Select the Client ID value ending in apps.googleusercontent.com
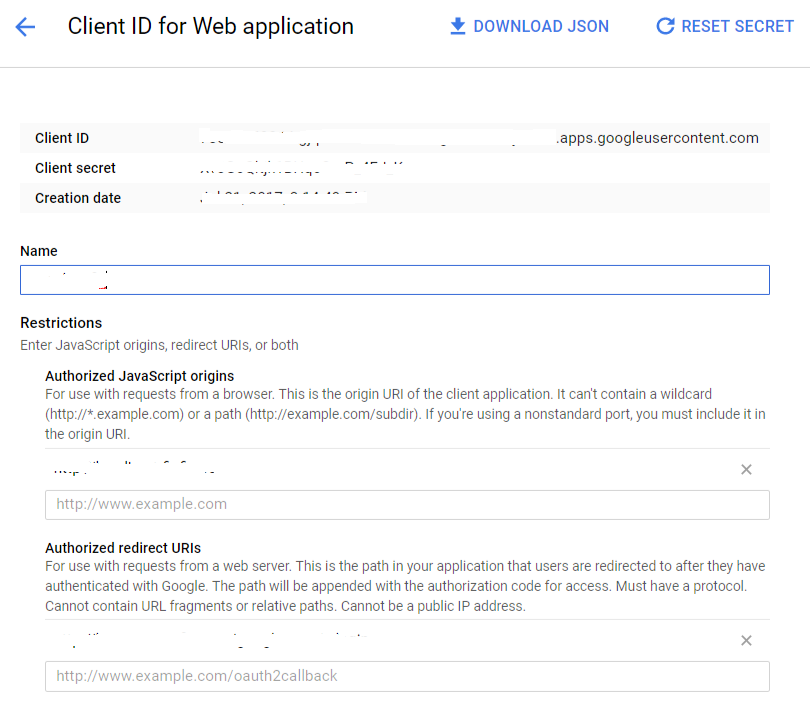Viewport: 810px width, 707px height. pyautogui.click(x=479, y=138)
